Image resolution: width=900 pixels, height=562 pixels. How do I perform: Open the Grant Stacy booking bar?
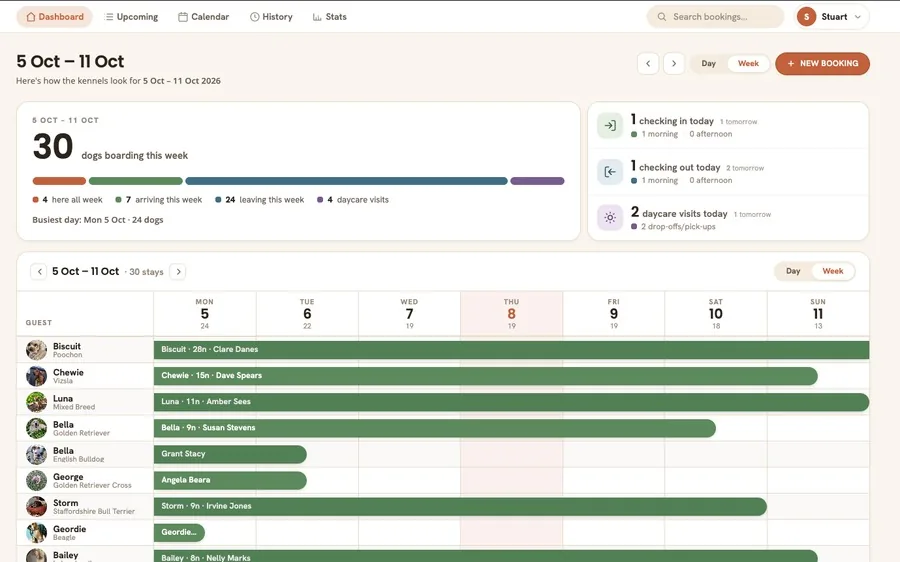point(230,454)
